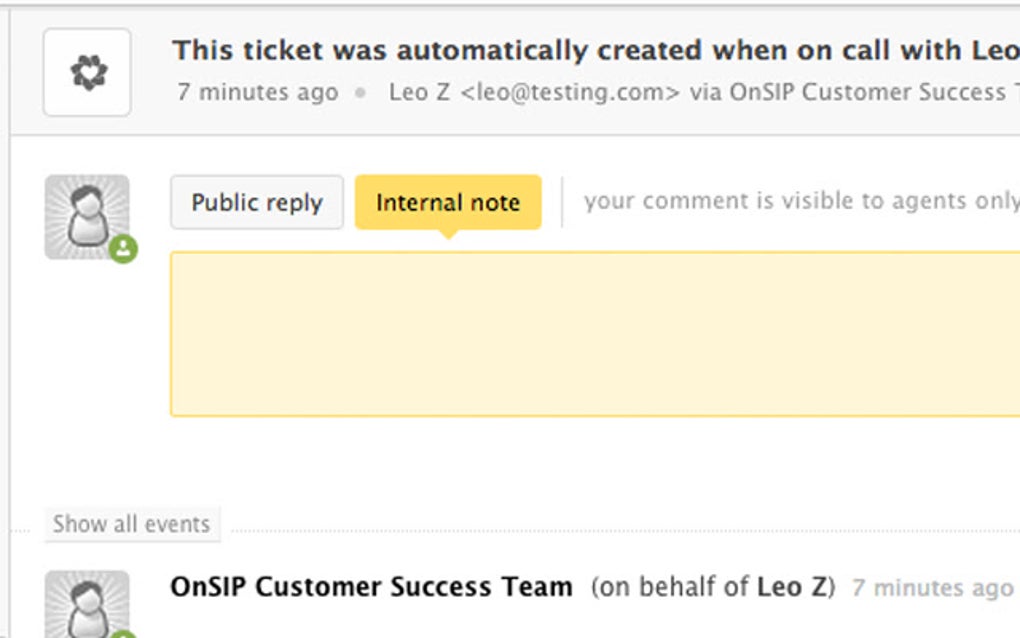This screenshot has width=1020, height=638.
Task: Select the Internal note tab
Action: (448, 202)
